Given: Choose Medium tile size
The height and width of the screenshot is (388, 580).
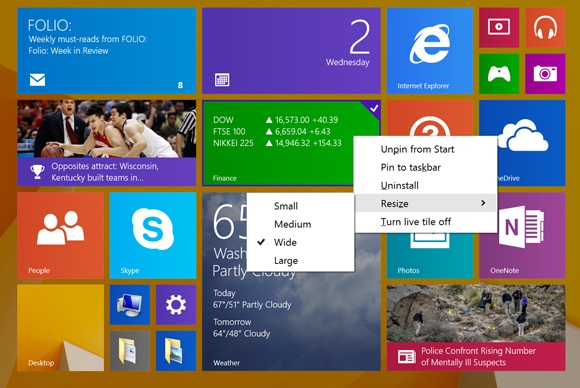Looking at the screenshot, I should 300,224.
